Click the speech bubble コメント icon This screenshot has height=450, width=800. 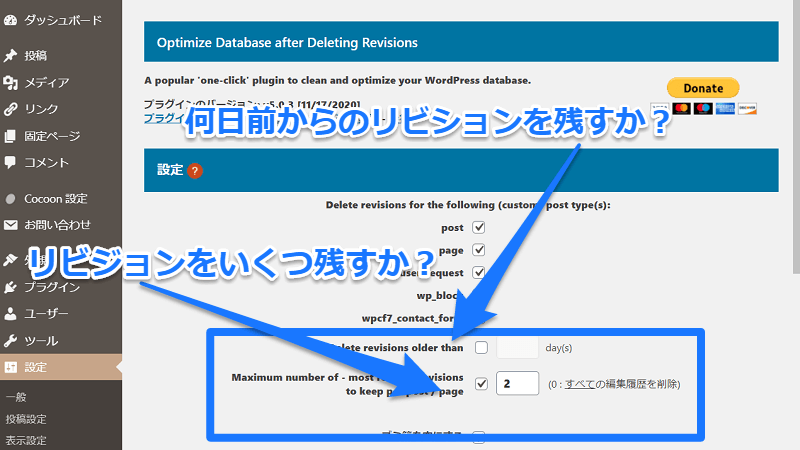pyautogui.click(x=10, y=162)
